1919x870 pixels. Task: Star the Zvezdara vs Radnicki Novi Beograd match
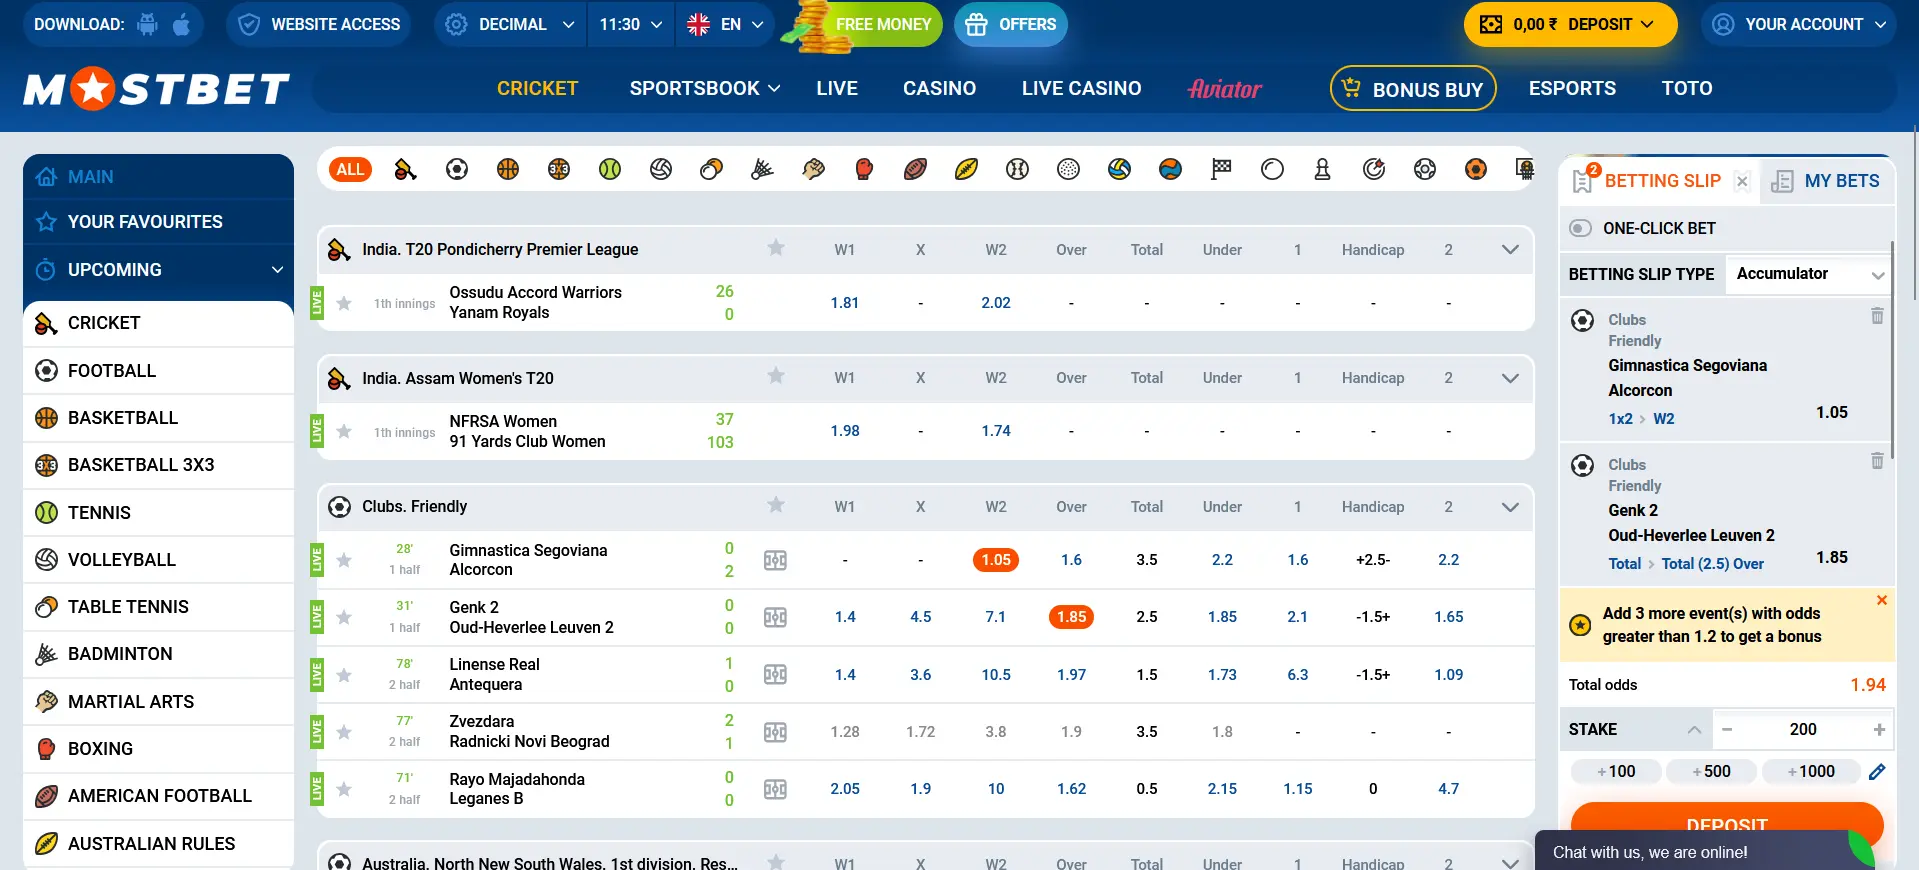tap(344, 732)
